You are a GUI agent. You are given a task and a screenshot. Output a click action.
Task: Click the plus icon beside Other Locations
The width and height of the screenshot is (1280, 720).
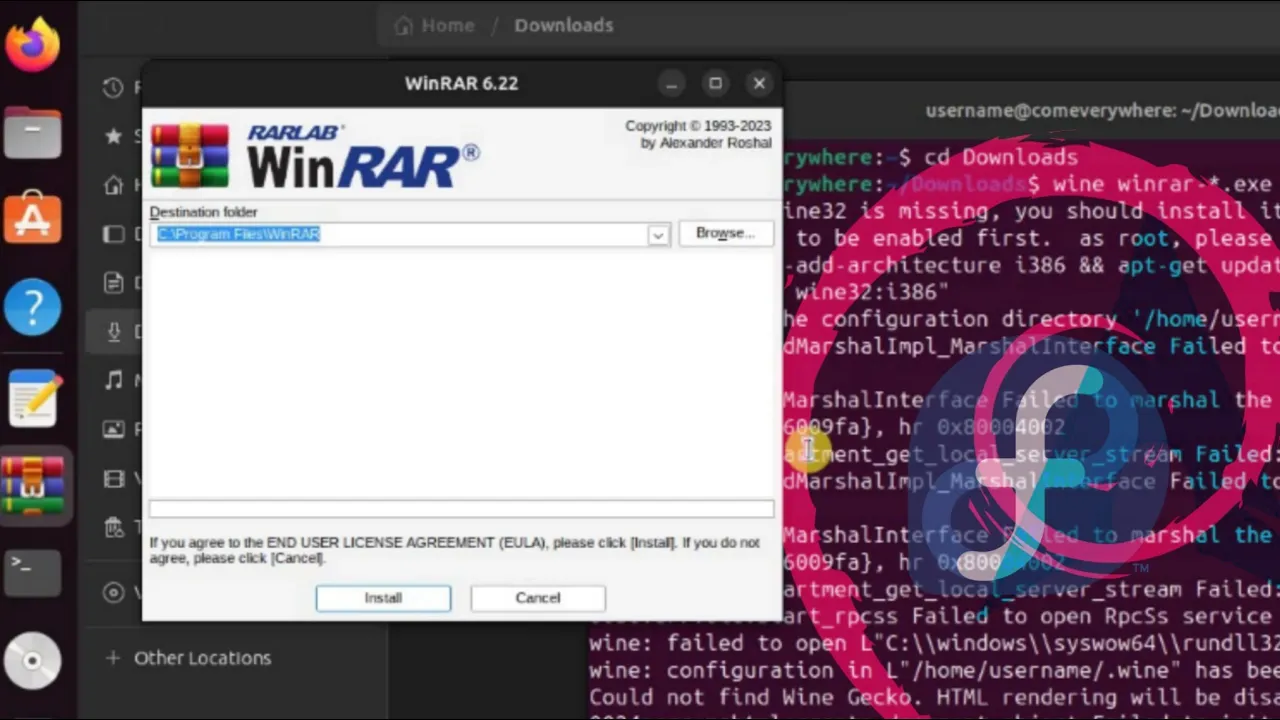113,658
